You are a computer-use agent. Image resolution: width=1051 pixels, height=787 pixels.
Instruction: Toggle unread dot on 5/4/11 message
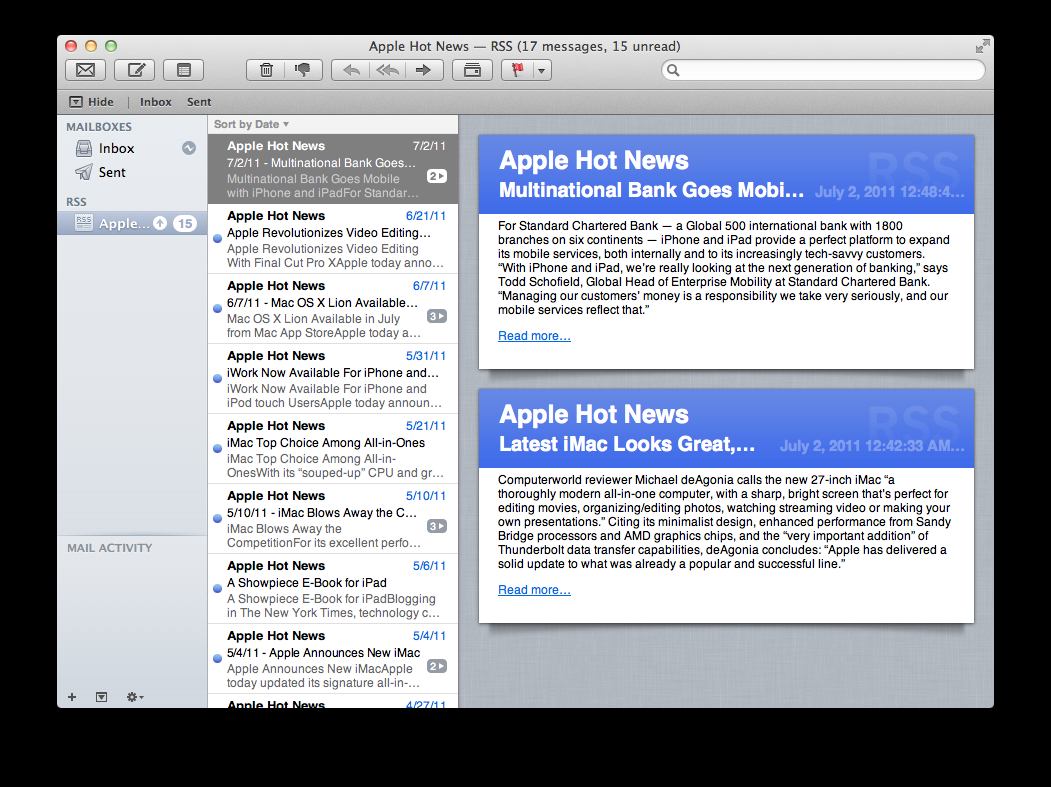click(x=217, y=659)
